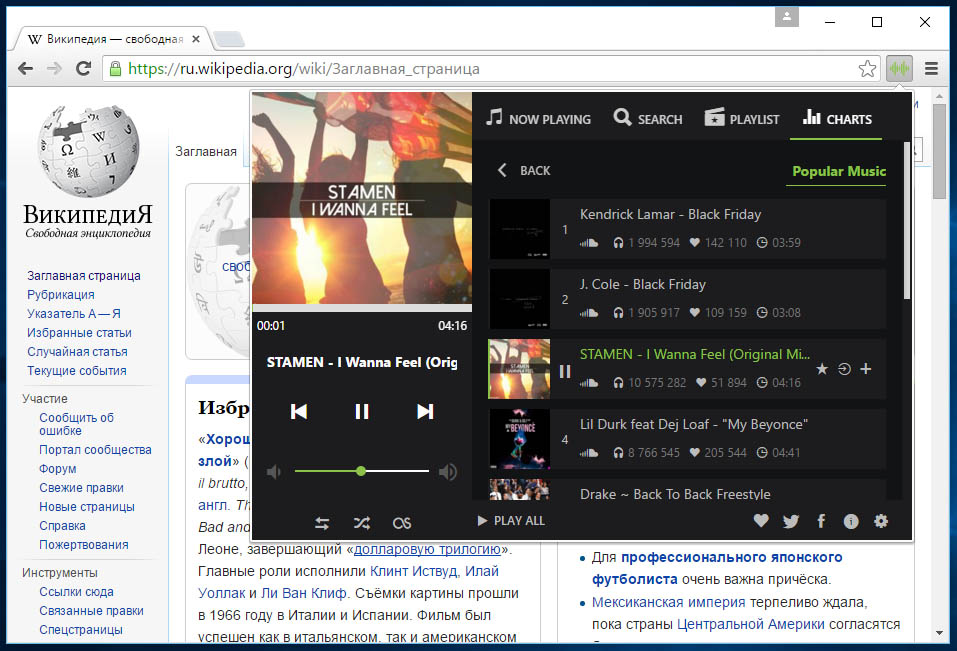Screen dimensions: 957x651
Task: Click the Wikipedia globe logo
Action: tap(88, 151)
